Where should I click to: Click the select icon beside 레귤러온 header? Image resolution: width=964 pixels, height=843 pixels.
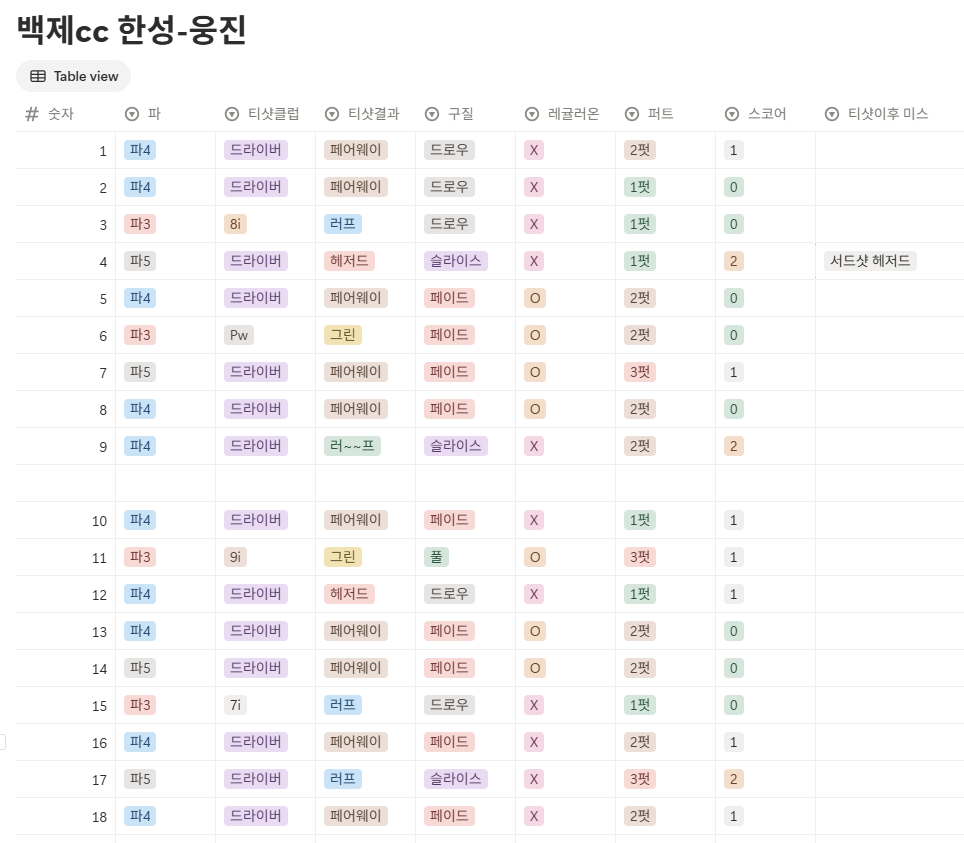pyautogui.click(x=532, y=114)
